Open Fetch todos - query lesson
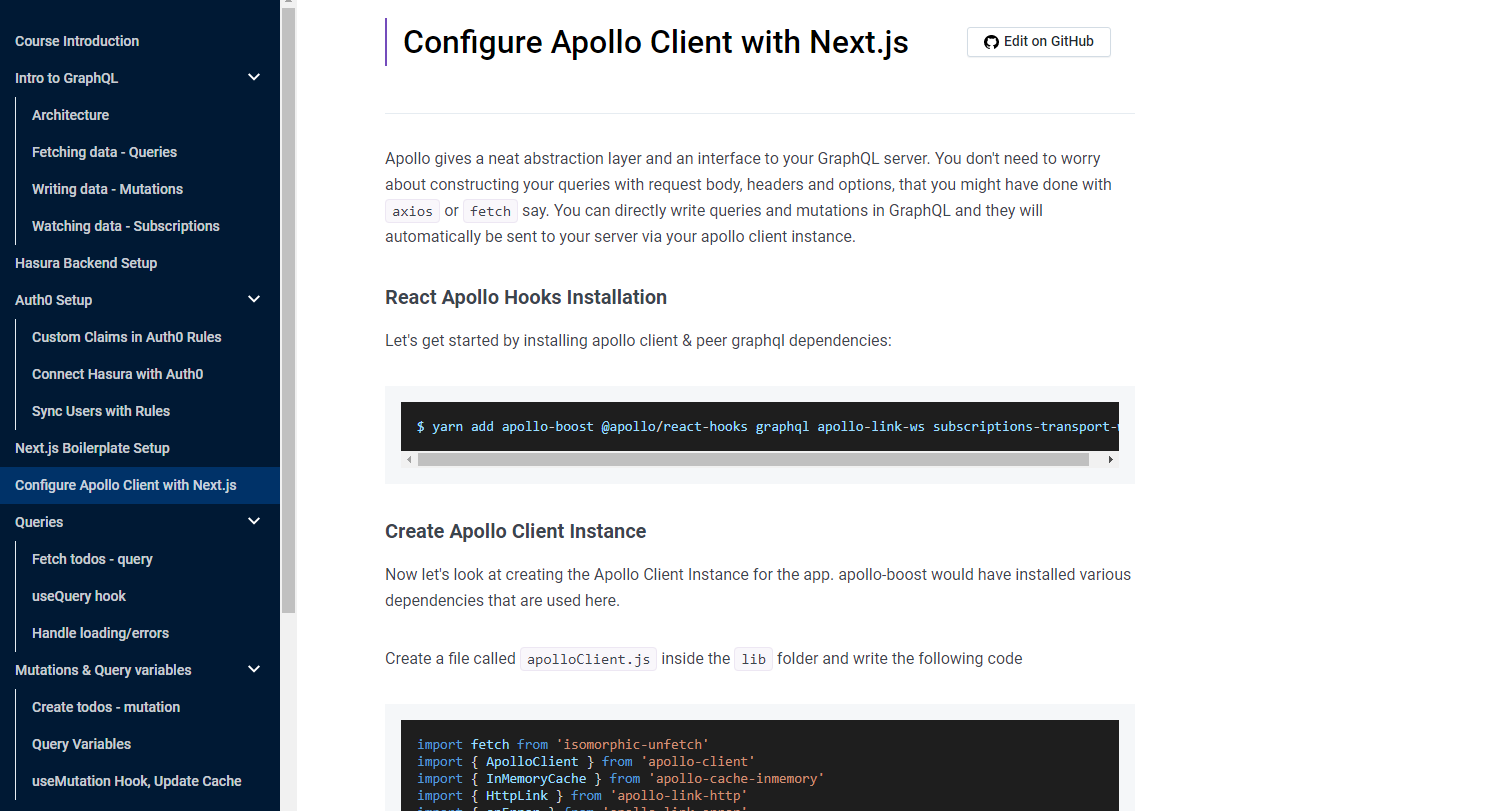This screenshot has height=811, width=1492. [x=92, y=559]
